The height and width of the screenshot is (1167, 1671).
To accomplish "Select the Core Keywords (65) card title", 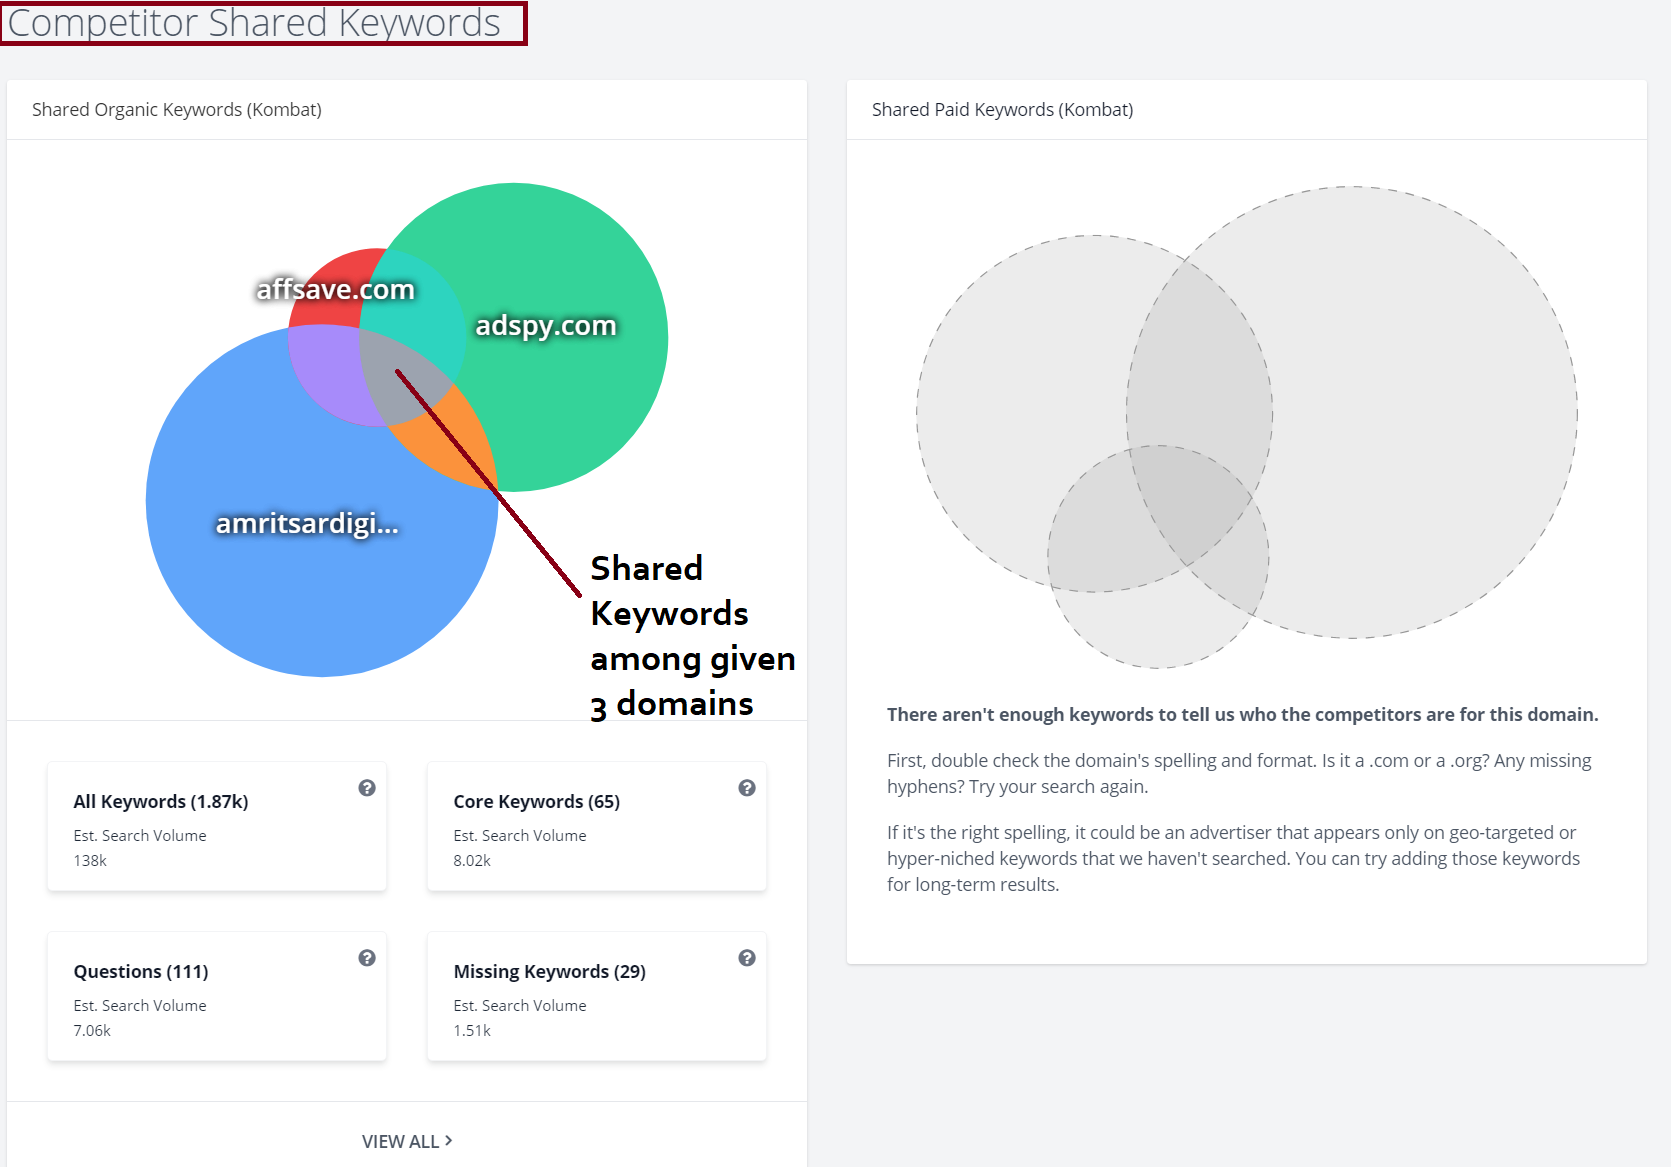I will pos(536,802).
